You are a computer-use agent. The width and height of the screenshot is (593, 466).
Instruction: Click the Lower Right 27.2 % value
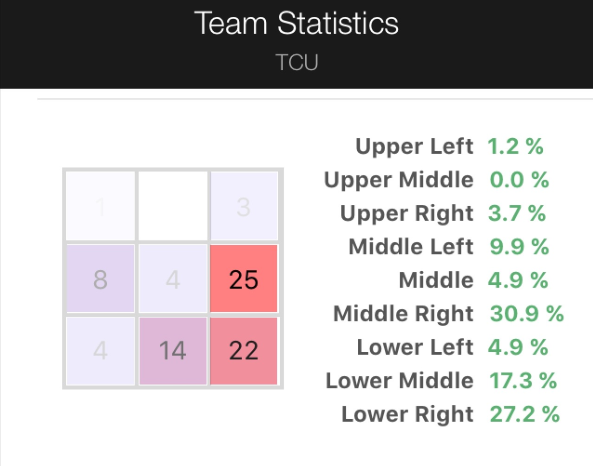click(x=524, y=414)
